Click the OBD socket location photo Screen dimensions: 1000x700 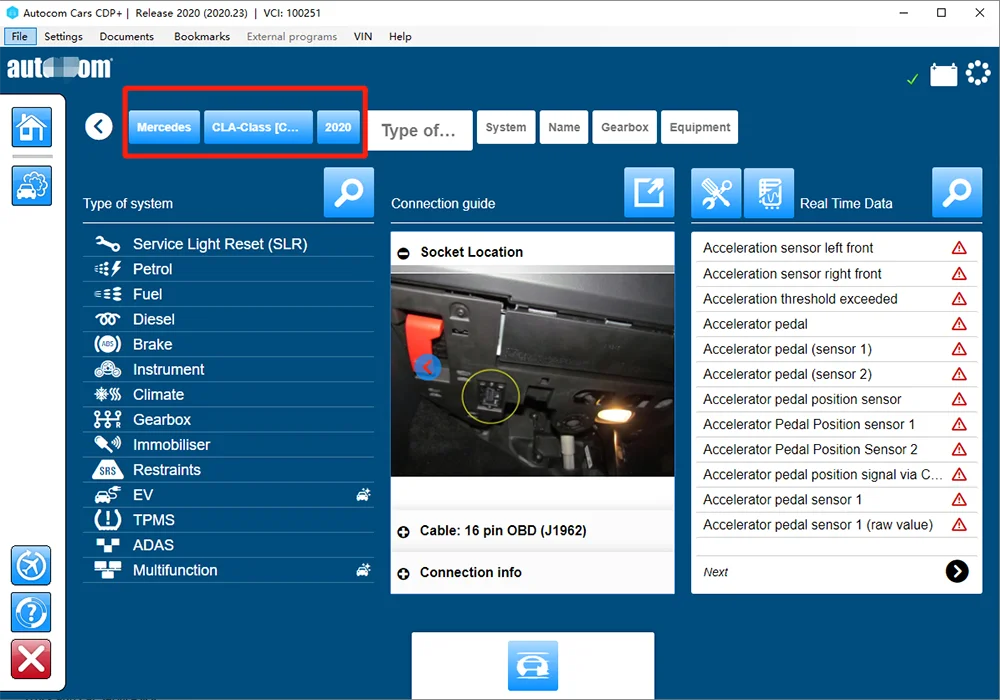[x=532, y=375]
